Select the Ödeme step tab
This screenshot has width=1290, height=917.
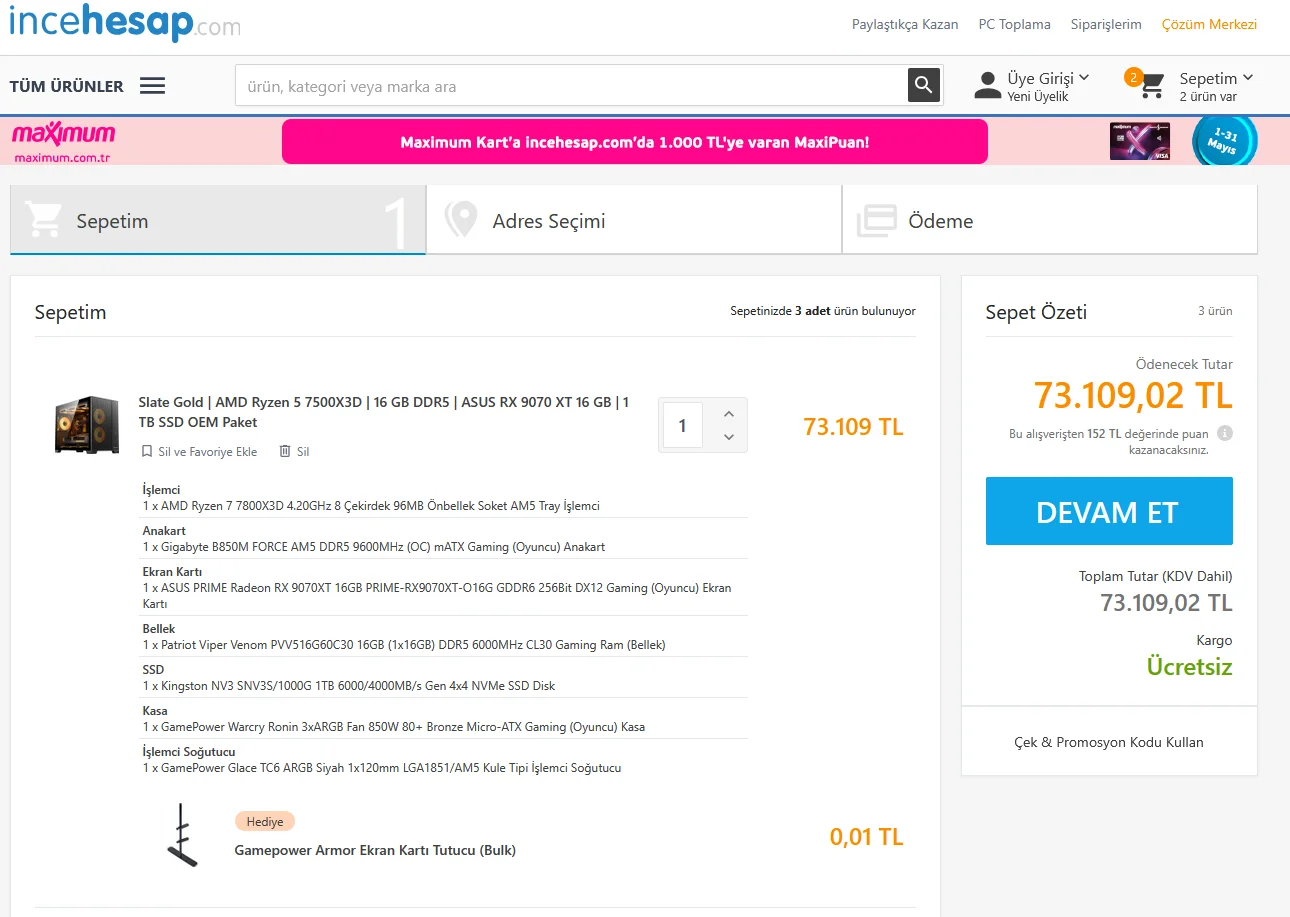pyautogui.click(x=1050, y=220)
